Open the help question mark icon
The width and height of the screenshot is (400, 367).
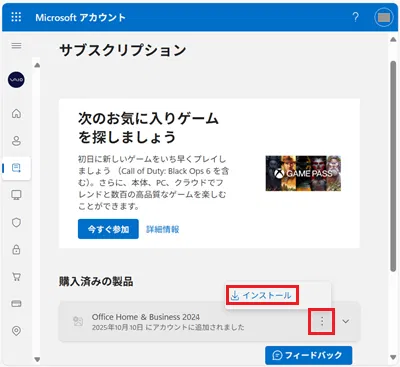tap(356, 17)
